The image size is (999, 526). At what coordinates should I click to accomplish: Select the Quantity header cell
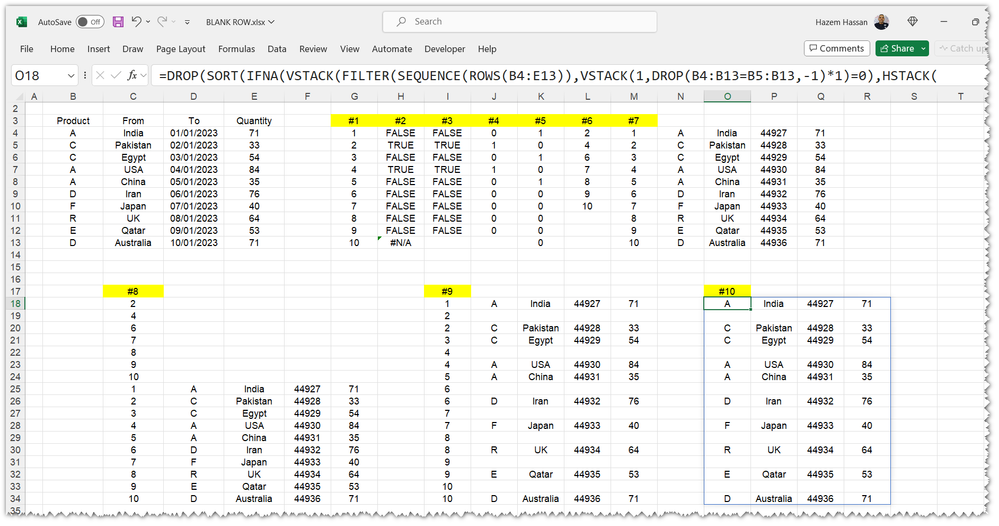[254, 120]
